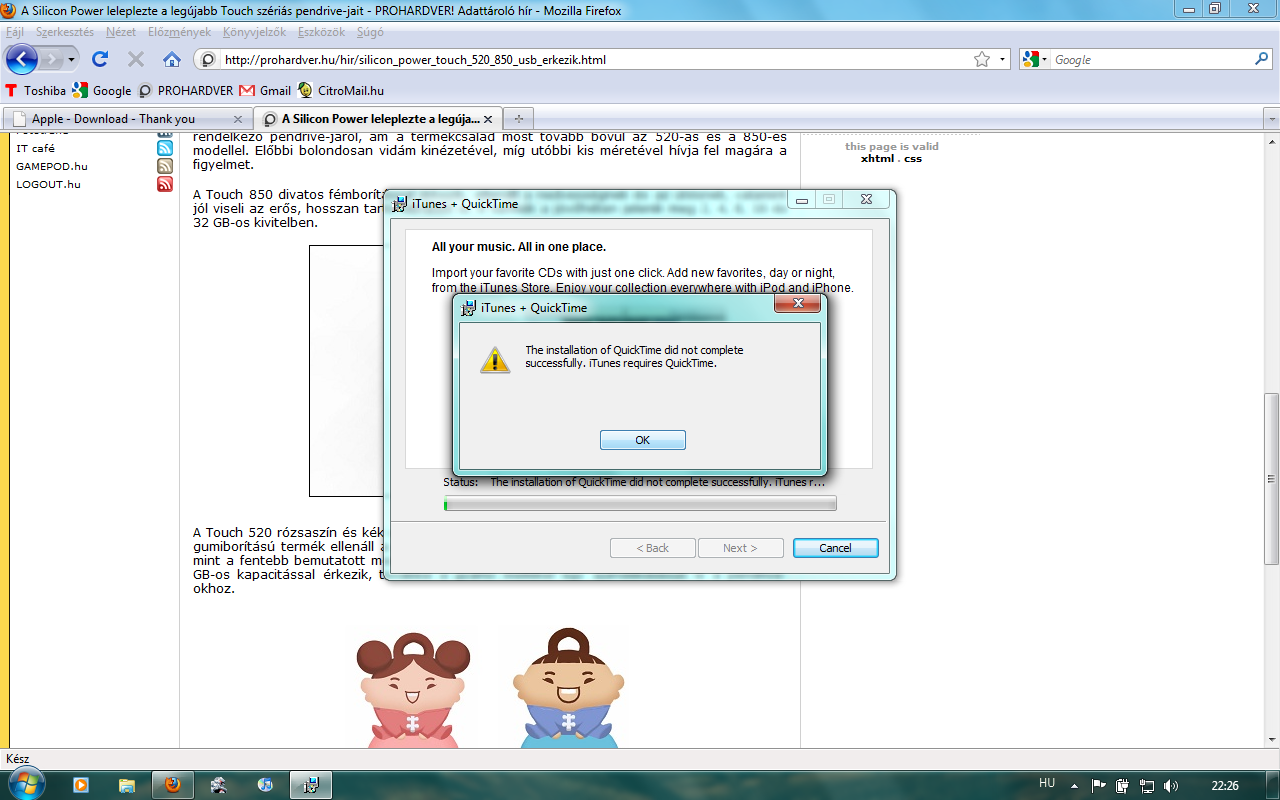Click the URL address field

(595, 60)
